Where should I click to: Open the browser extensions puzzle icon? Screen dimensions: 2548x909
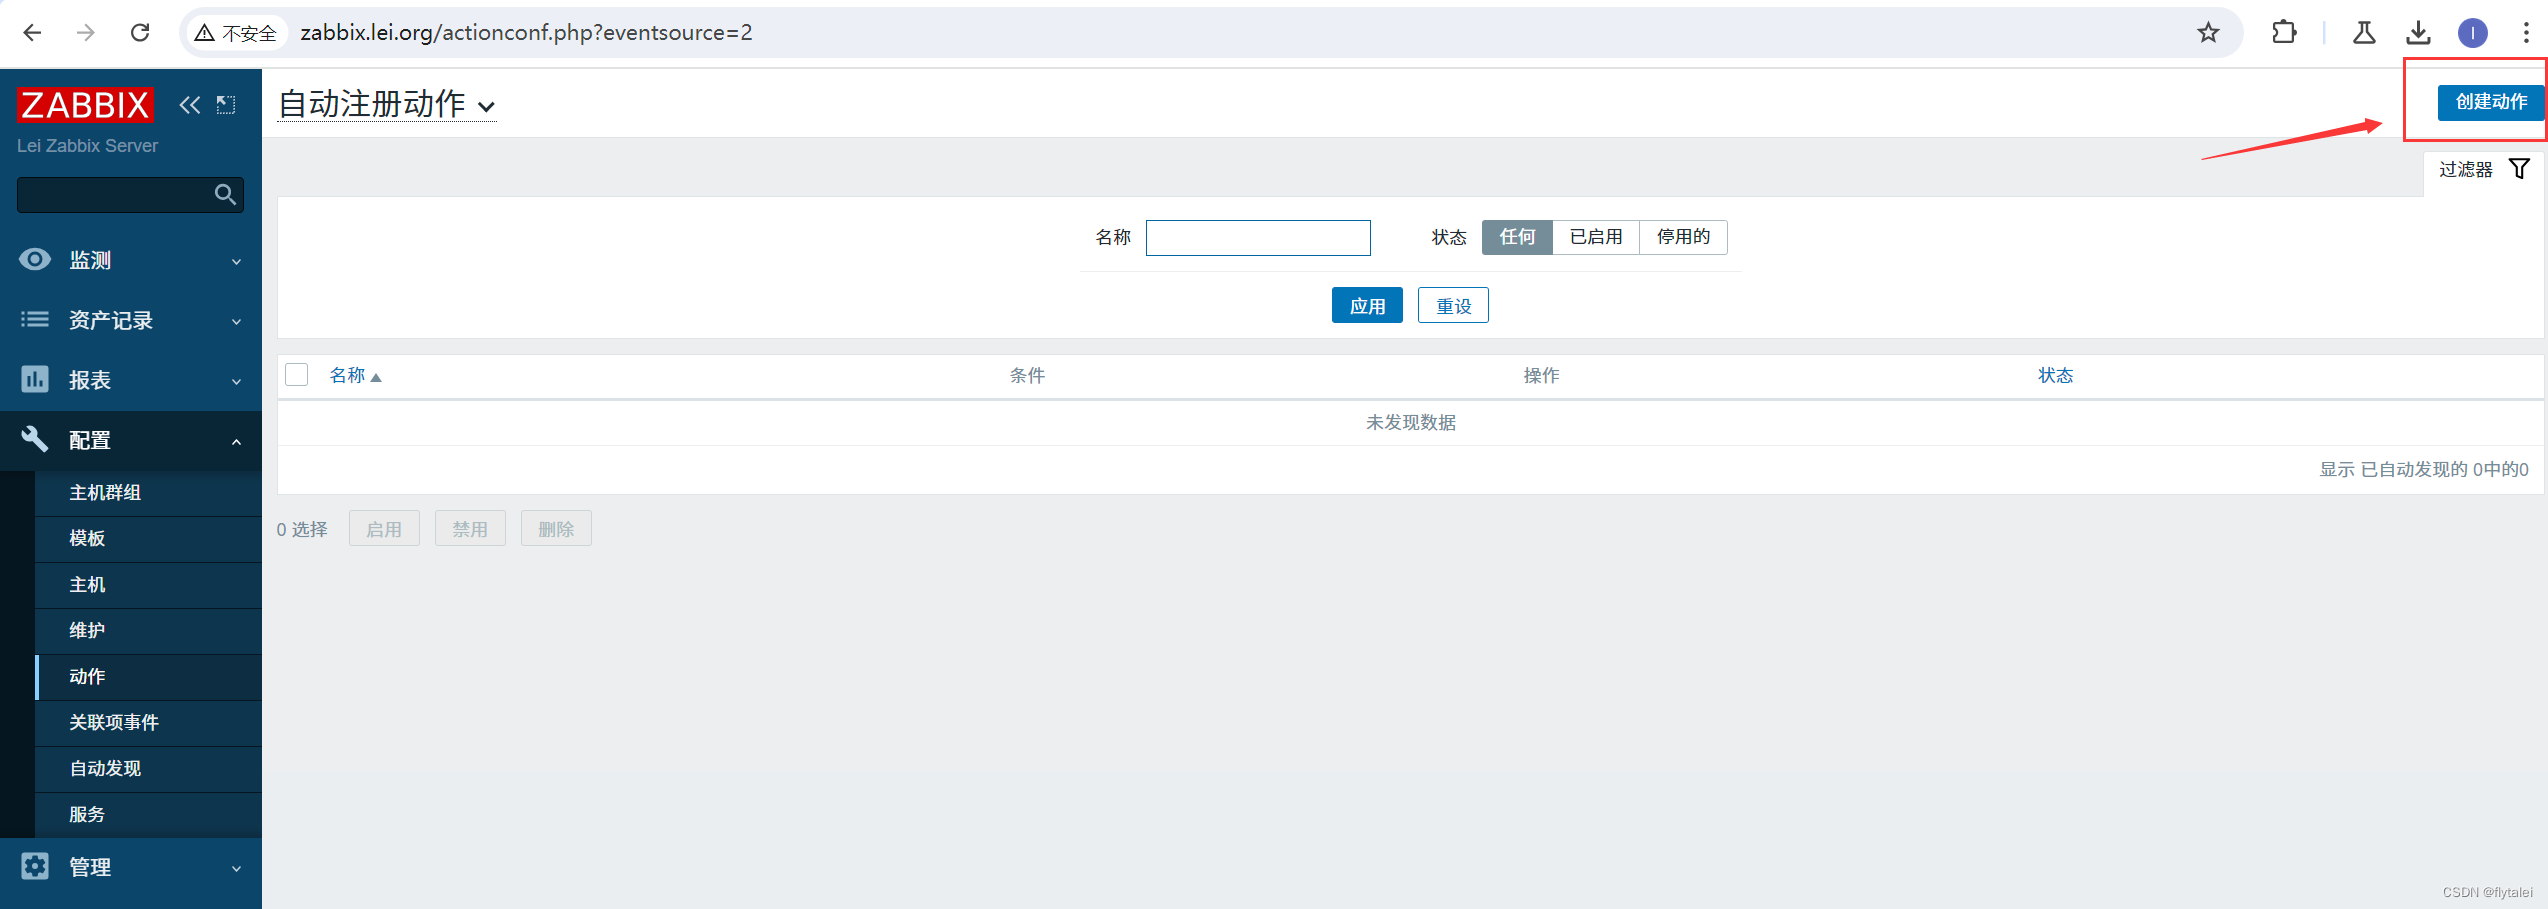pyautogui.click(x=2284, y=33)
